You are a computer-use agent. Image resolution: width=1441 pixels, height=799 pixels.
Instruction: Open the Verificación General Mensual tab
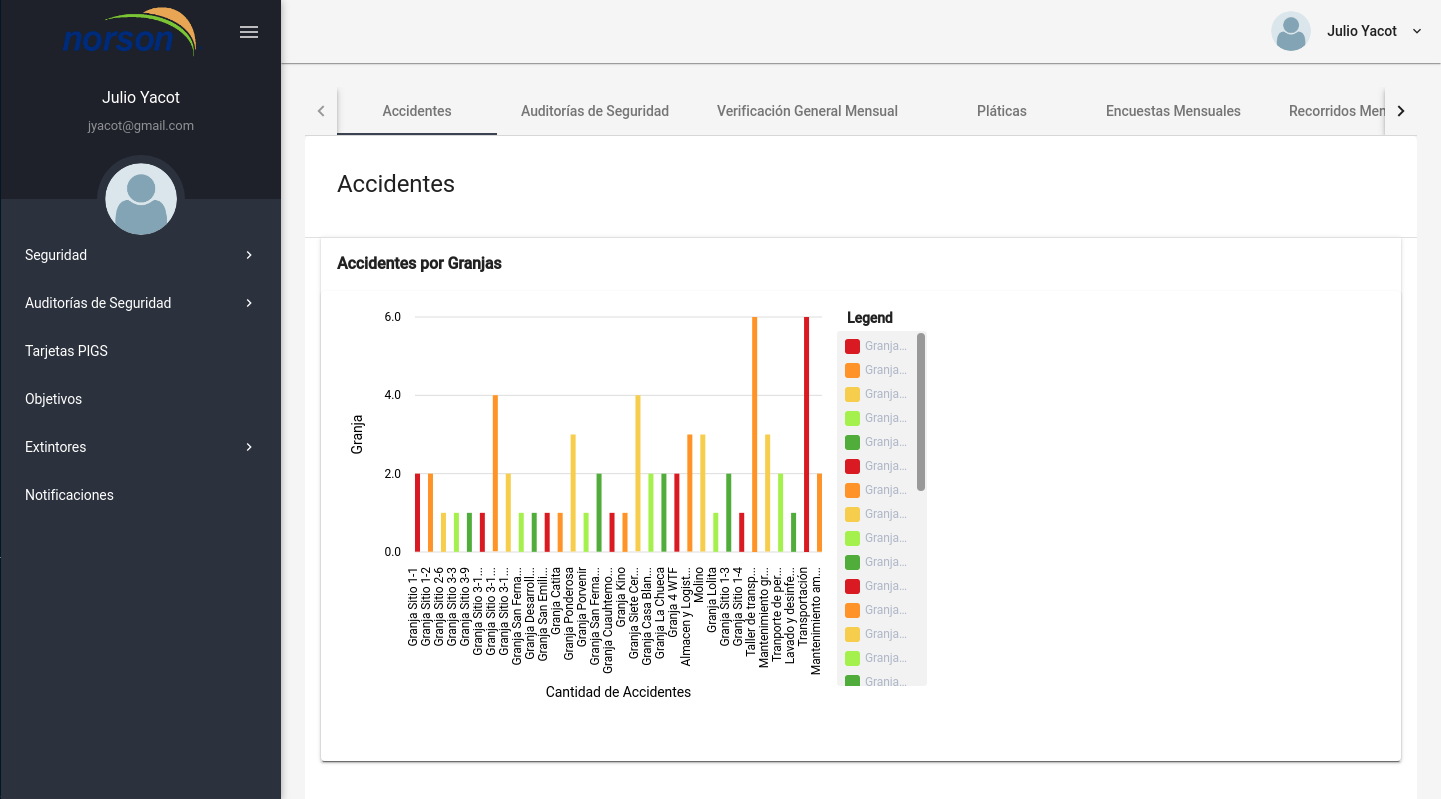(807, 111)
